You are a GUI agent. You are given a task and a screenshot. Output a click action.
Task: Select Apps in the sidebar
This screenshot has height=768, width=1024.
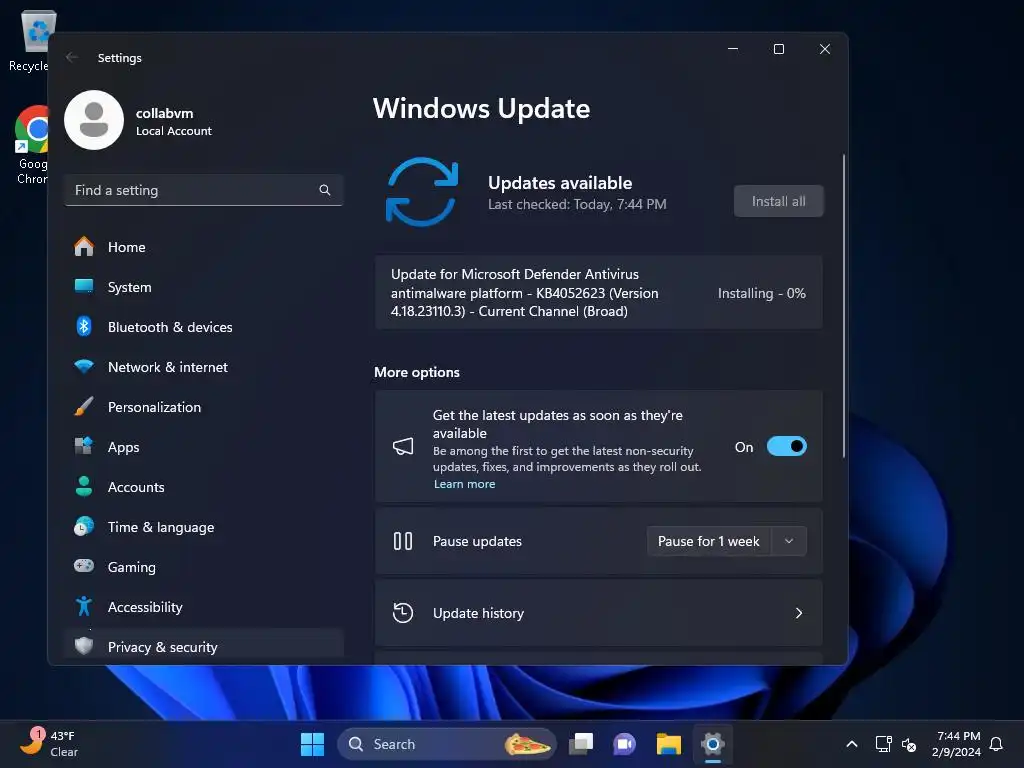204,447
